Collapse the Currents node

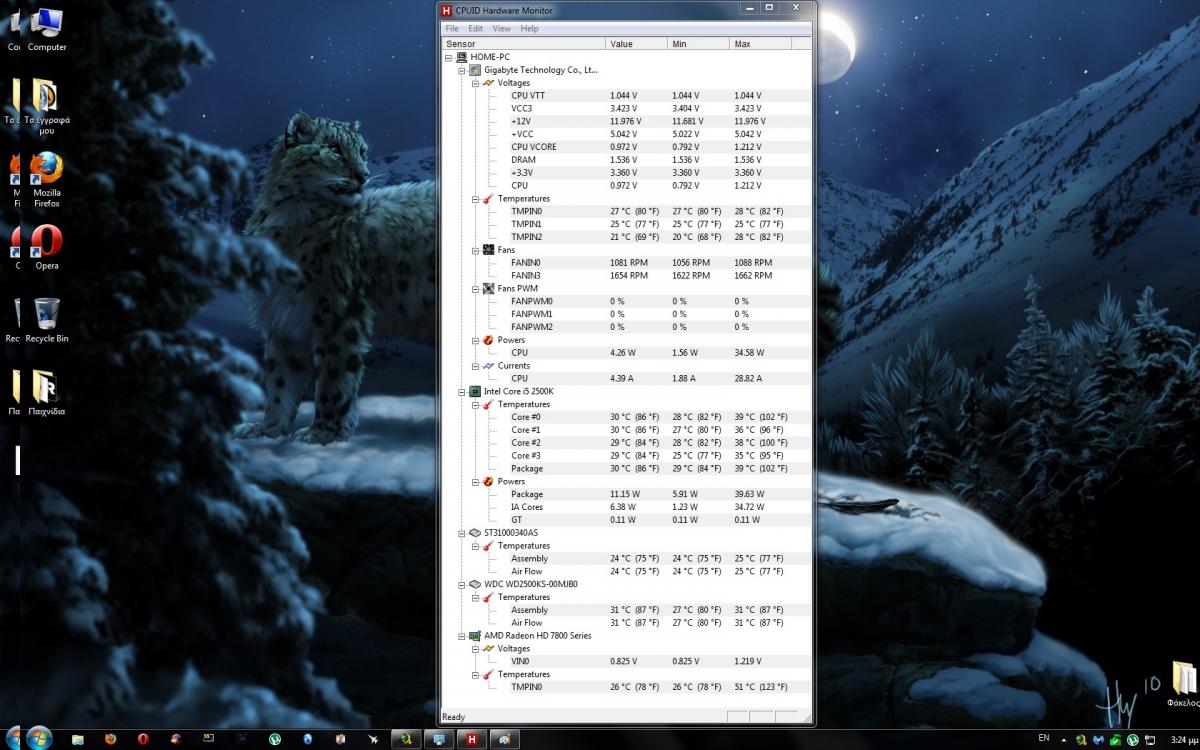pos(476,365)
